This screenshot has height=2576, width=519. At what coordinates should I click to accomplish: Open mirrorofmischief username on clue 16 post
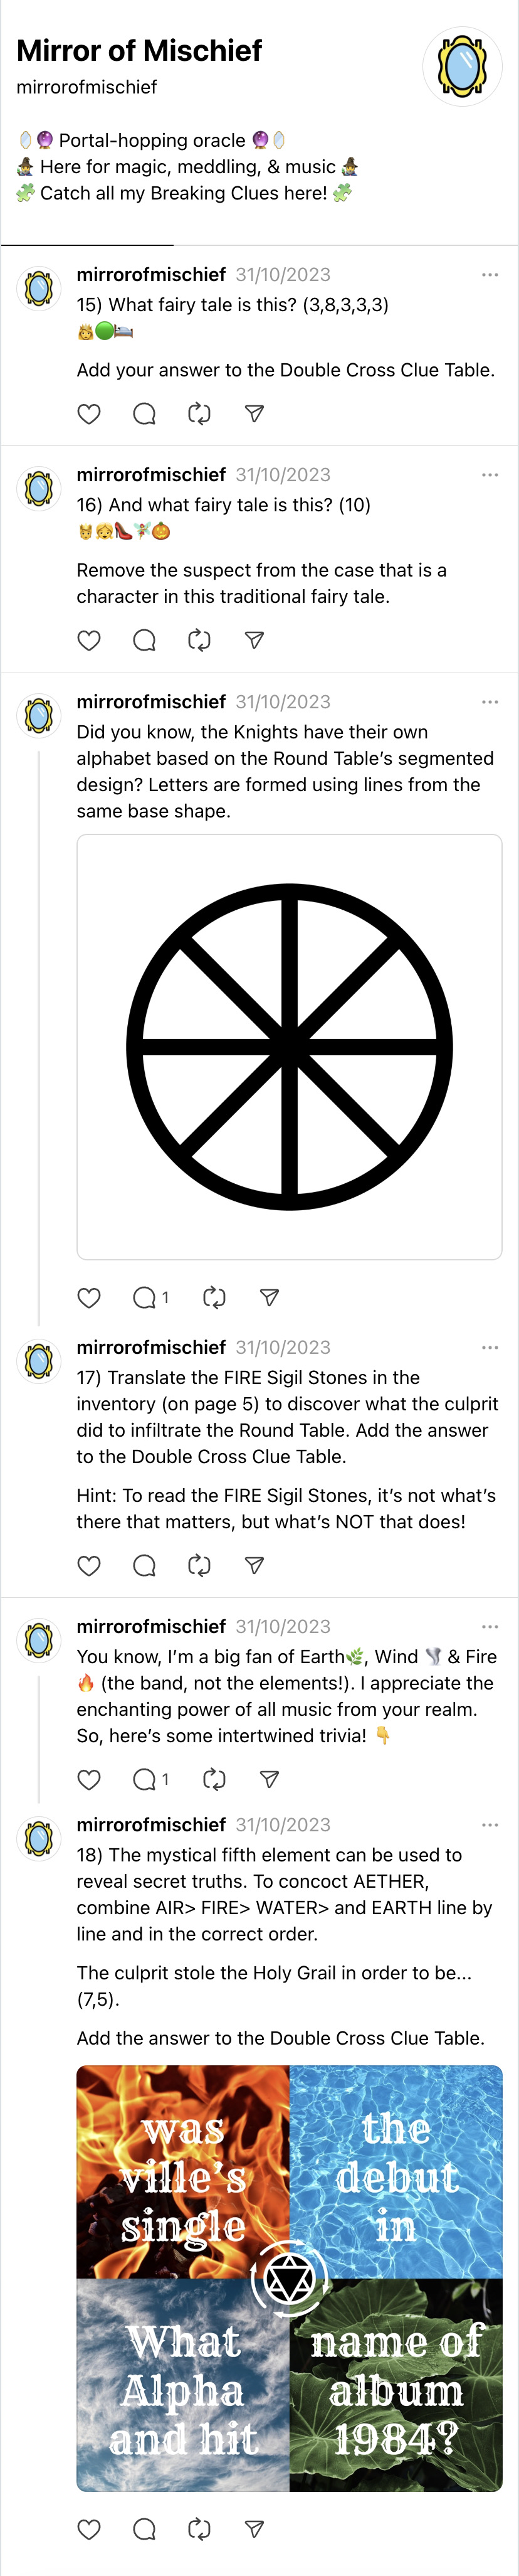[151, 475]
